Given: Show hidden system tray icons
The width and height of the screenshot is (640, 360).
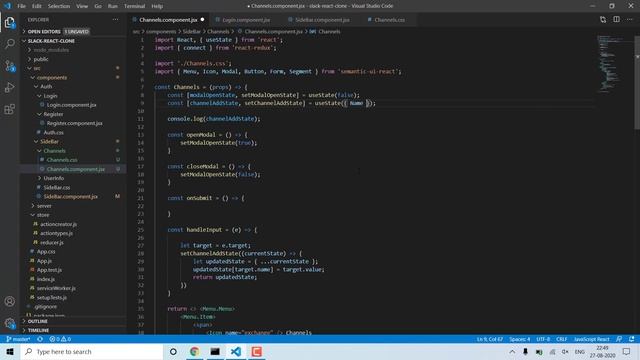Looking at the screenshot, I should [x=512, y=351].
